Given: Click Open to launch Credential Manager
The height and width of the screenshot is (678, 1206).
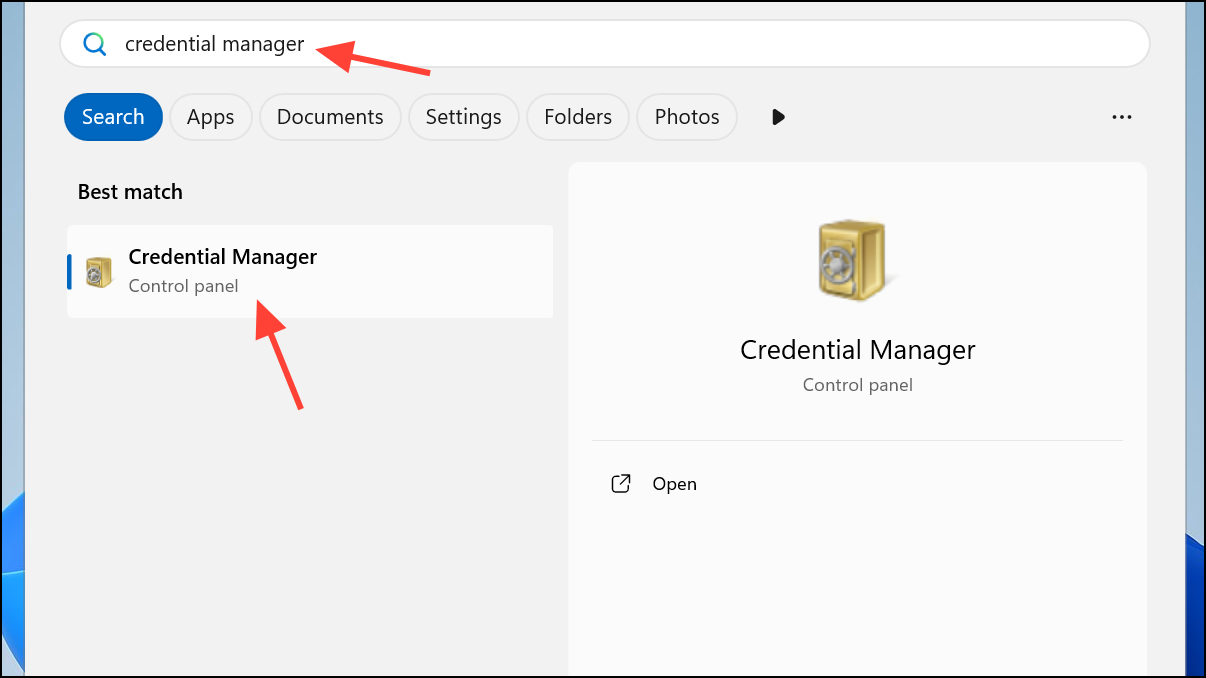Looking at the screenshot, I should point(674,484).
